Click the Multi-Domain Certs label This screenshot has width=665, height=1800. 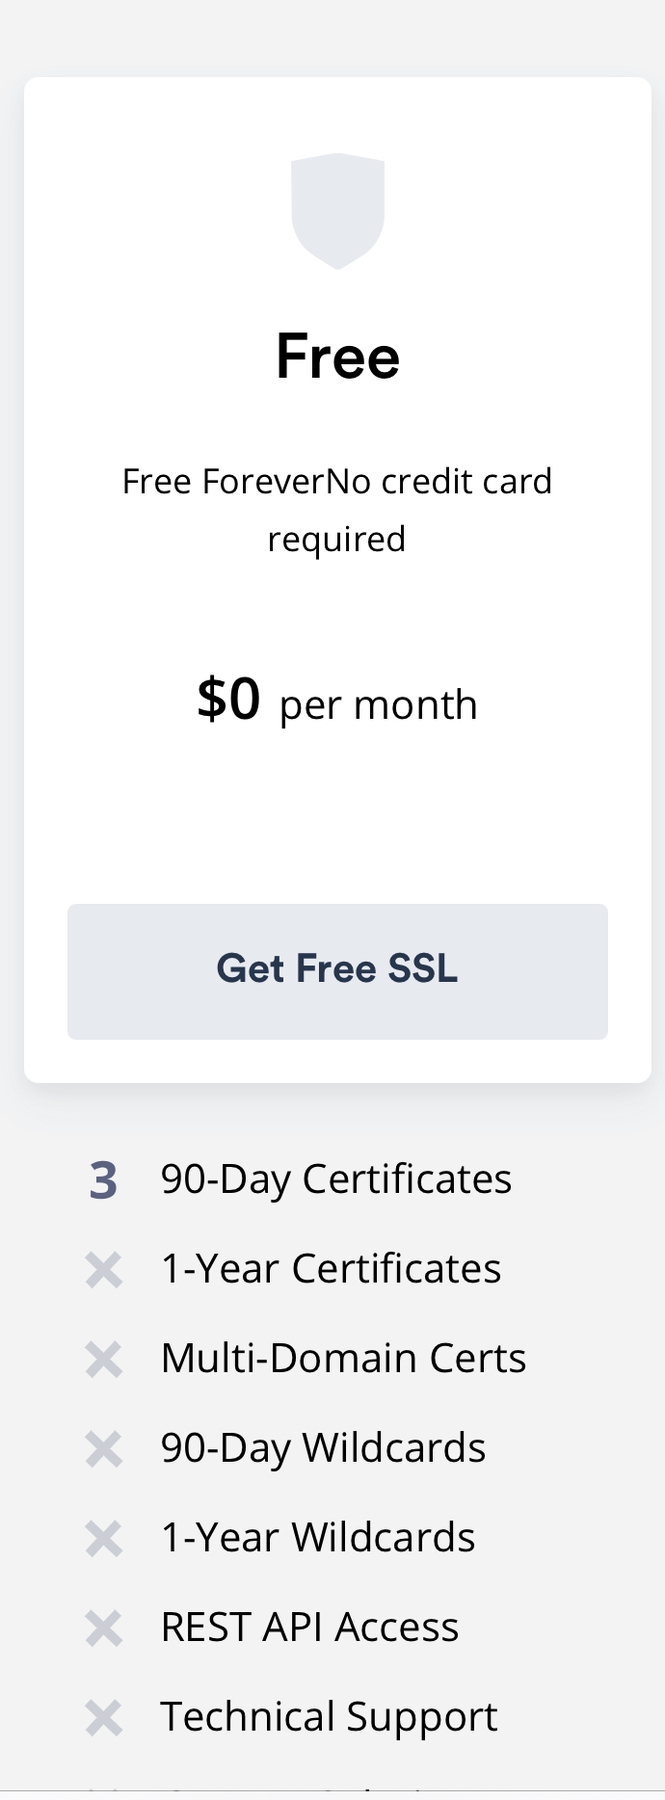coord(343,1359)
